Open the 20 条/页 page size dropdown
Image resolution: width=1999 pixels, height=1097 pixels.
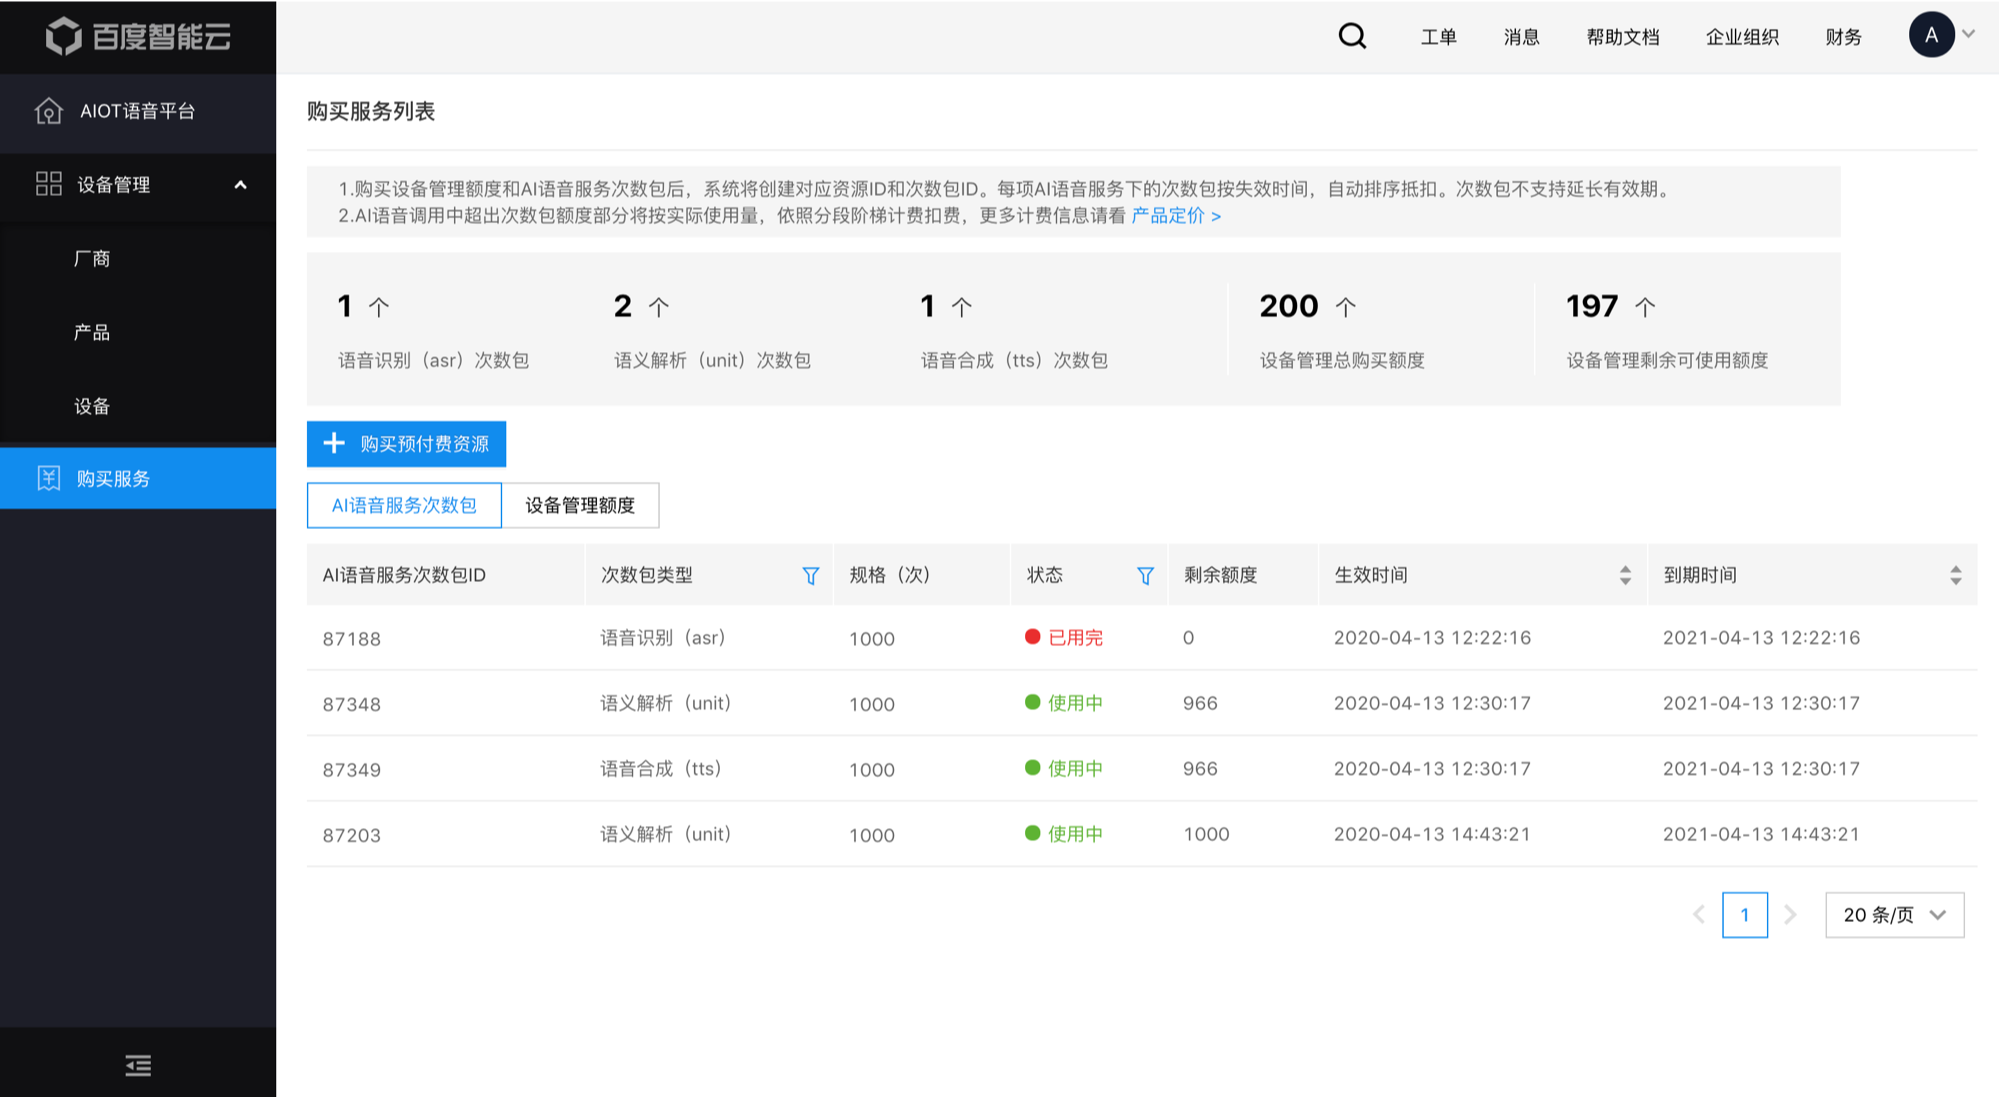pos(1894,915)
